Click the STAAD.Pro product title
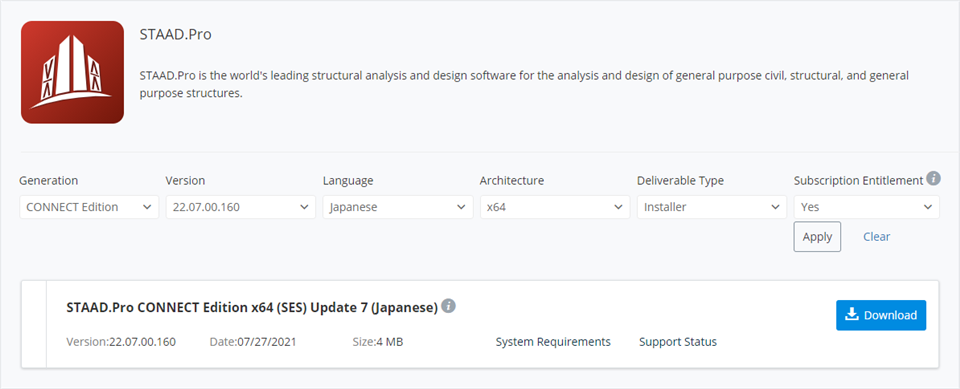This screenshot has height=389, width=960. [176, 34]
